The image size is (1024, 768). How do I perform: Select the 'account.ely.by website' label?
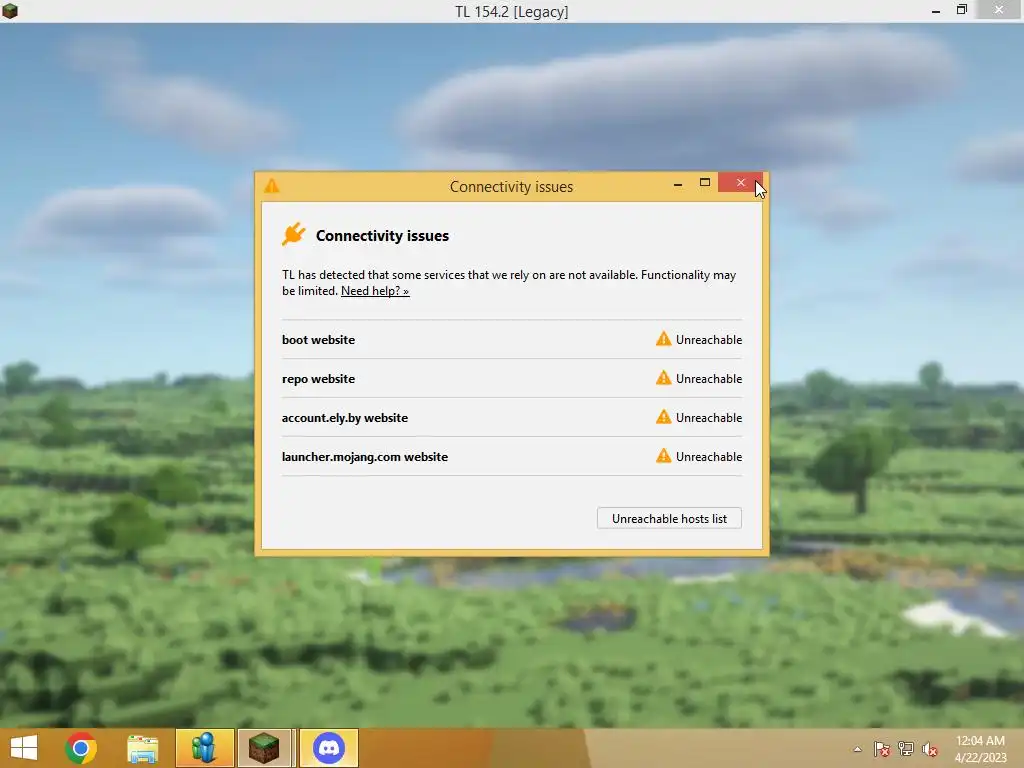345,418
